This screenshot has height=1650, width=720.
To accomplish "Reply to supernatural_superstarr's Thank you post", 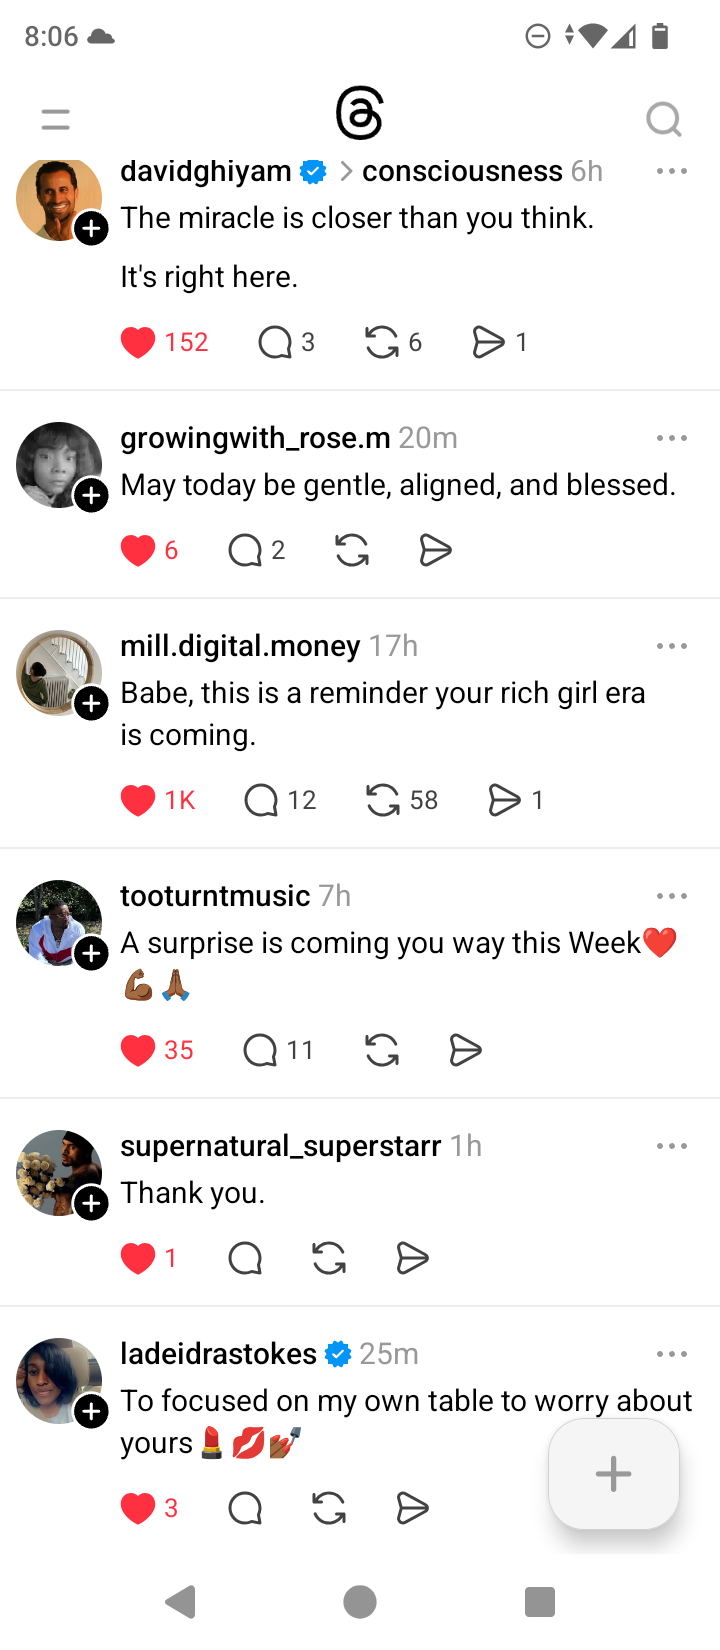I will (245, 1258).
